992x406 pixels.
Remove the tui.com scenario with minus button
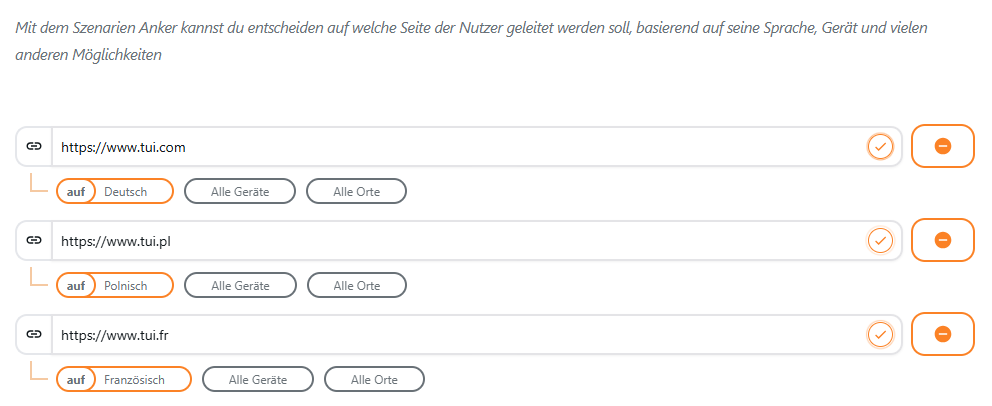(x=942, y=146)
